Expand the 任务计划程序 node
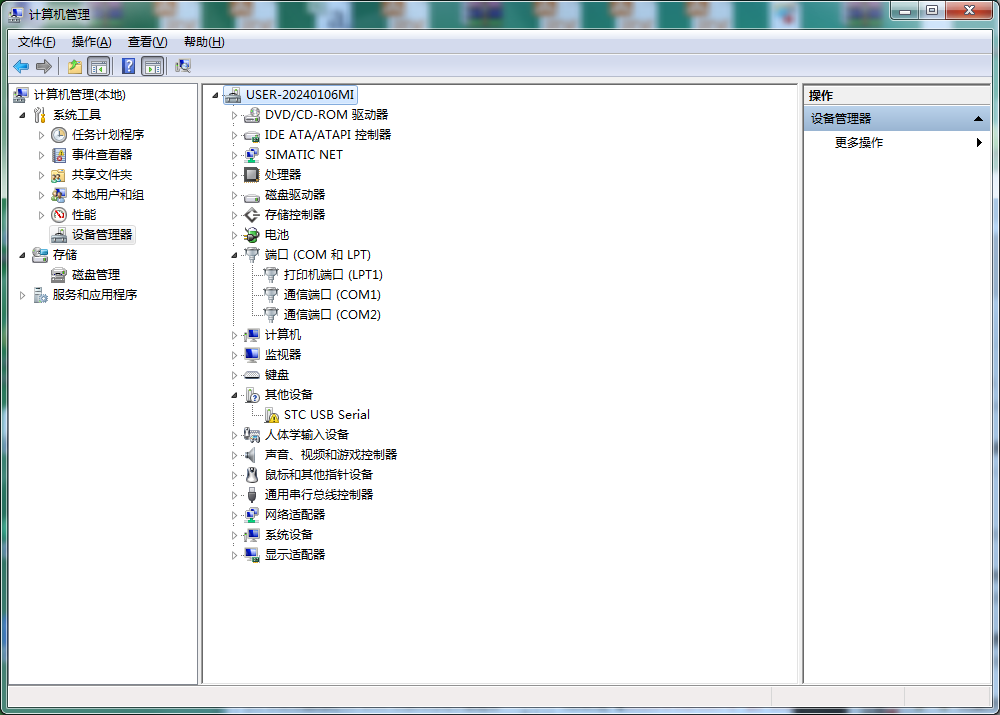Image resolution: width=1000 pixels, height=715 pixels. pyautogui.click(x=41, y=135)
